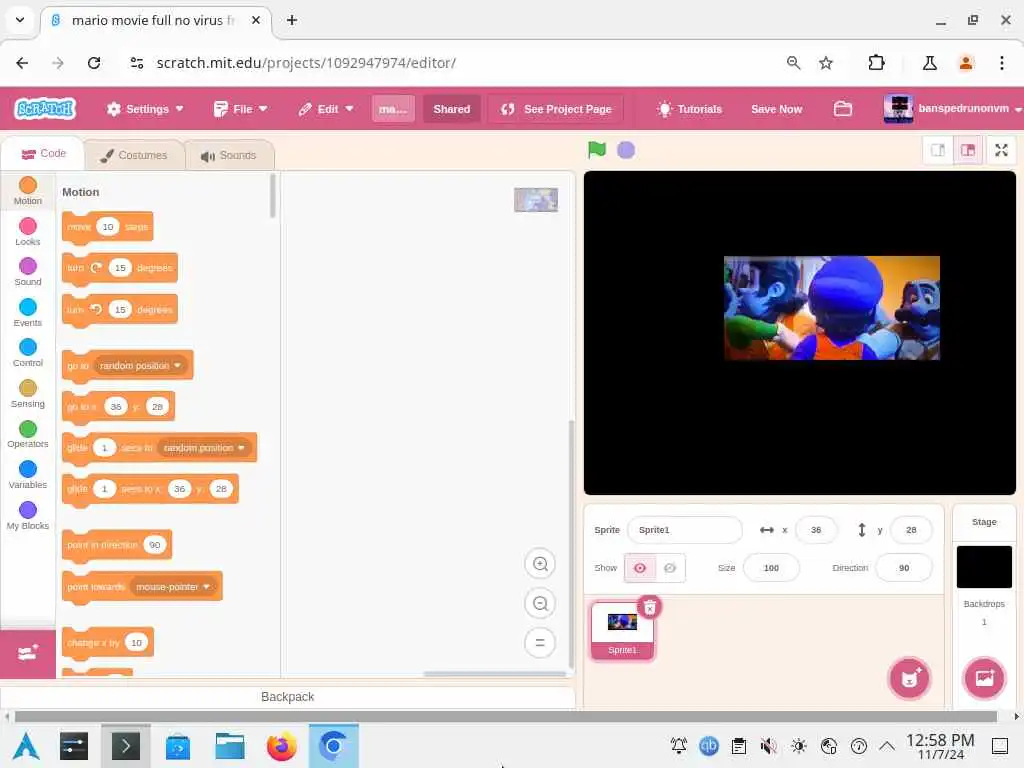Click the green flag to run project
The image size is (1024, 768).
pos(596,150)
